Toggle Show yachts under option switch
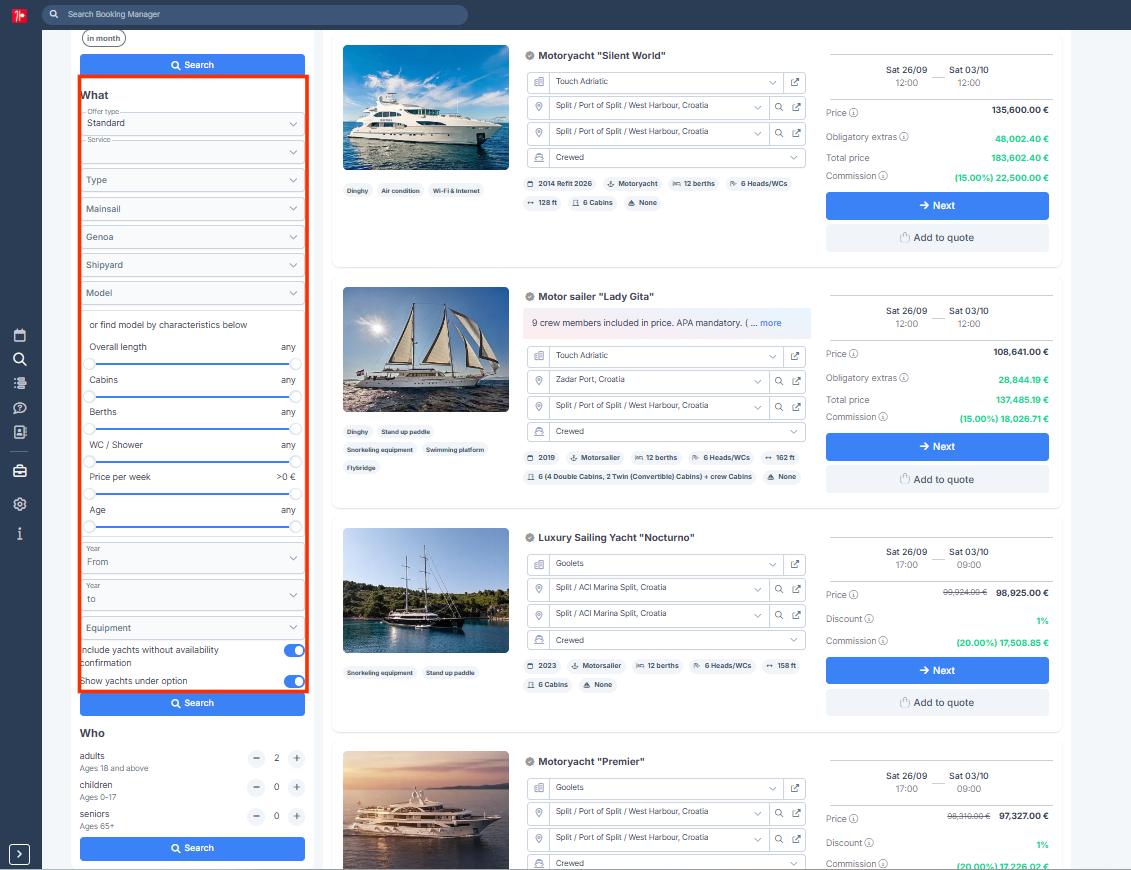This screenshot has width=1131, height=870. pos(294,682)
